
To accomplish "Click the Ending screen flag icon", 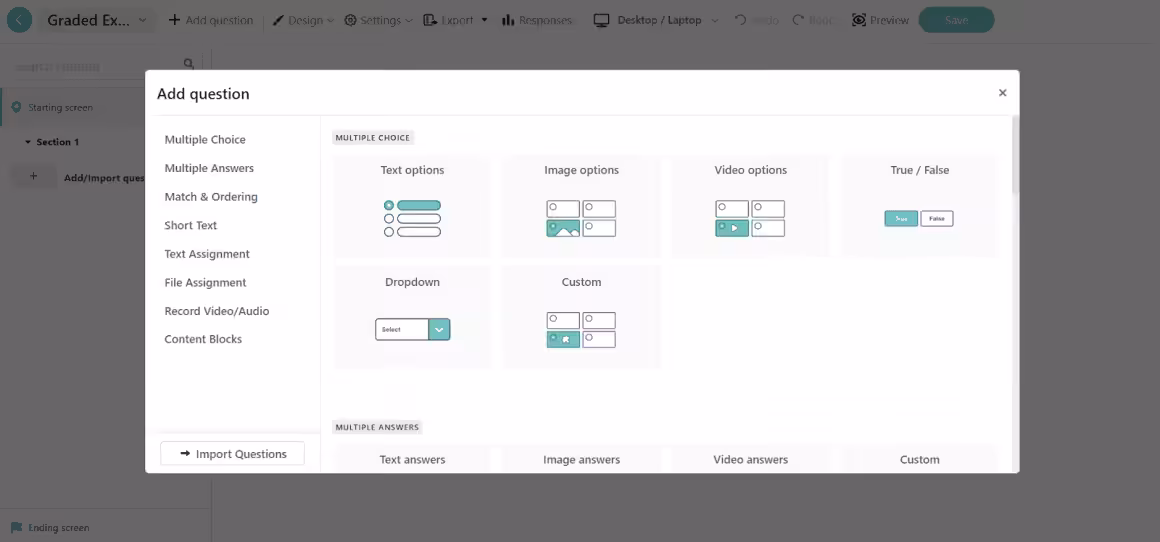I will coord(16,528).
